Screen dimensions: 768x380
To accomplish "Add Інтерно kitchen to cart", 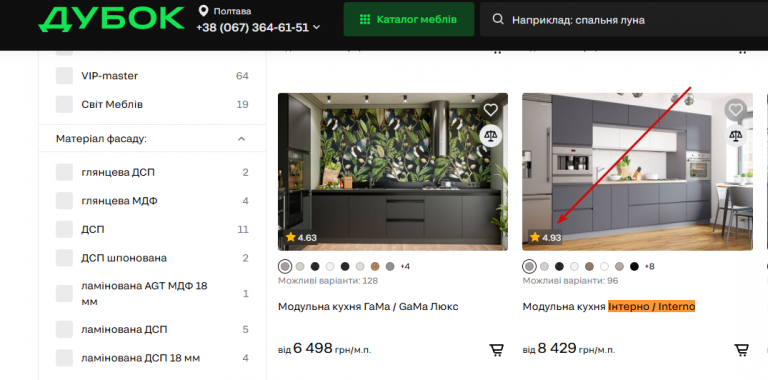I will coord(742,350).
